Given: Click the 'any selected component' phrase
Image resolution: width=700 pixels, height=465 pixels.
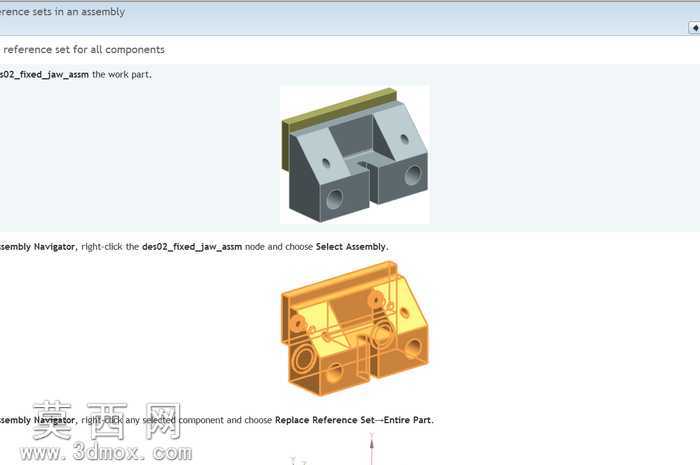Looking at the screenshot, I should point(174,420).
